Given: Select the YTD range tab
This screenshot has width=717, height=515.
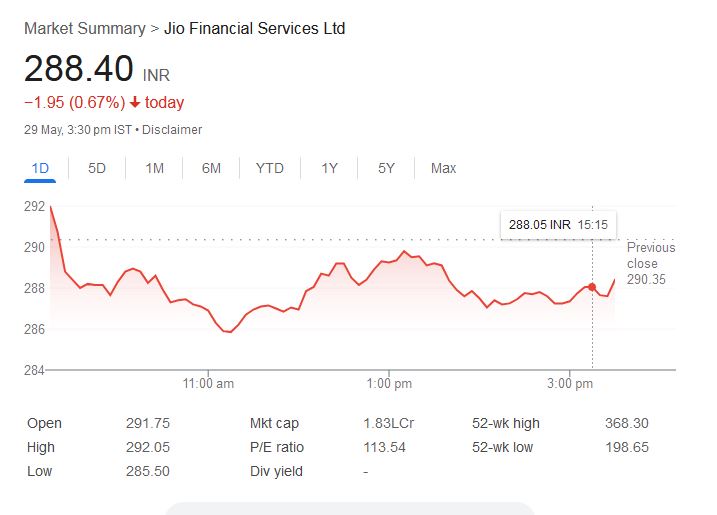Looking at the screenshot, I should coord(269,168).
